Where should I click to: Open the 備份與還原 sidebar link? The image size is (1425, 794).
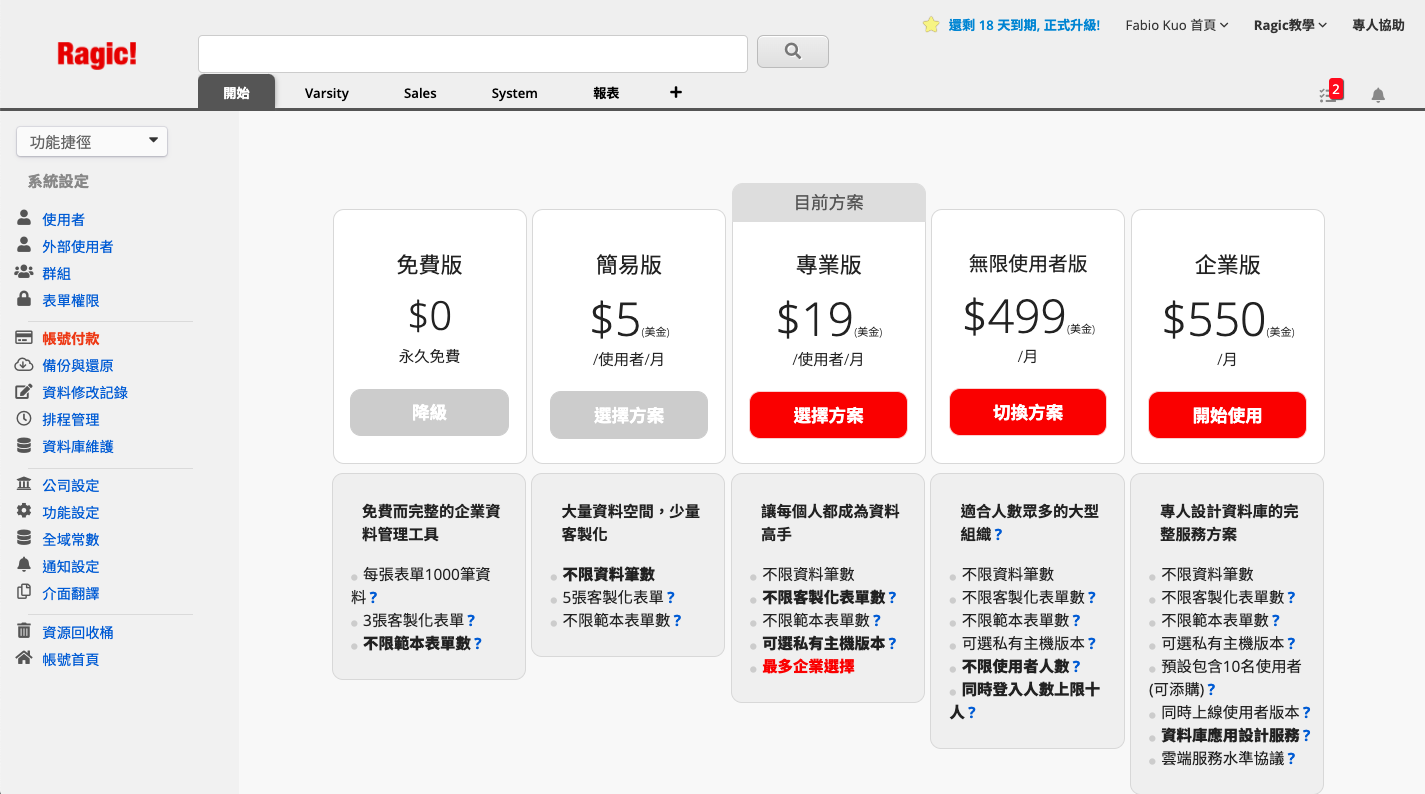[78, 366]
